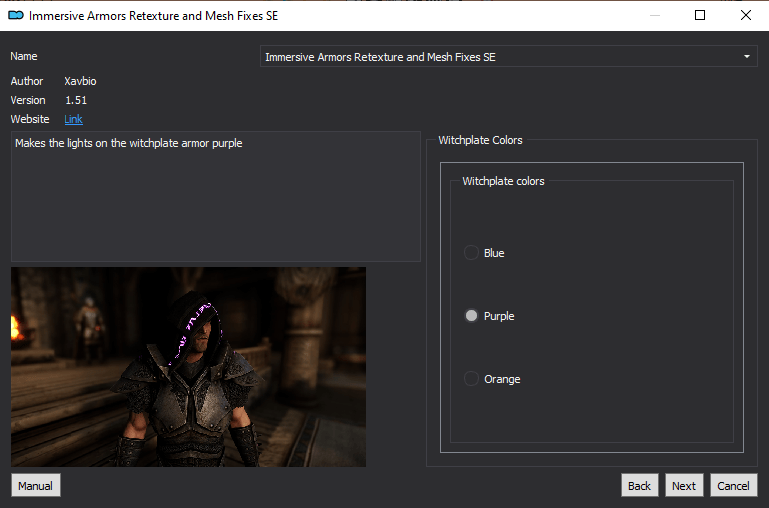Click the Manual button
The image size is (769, 508).
pyautogui.click(x=35, y=485)
